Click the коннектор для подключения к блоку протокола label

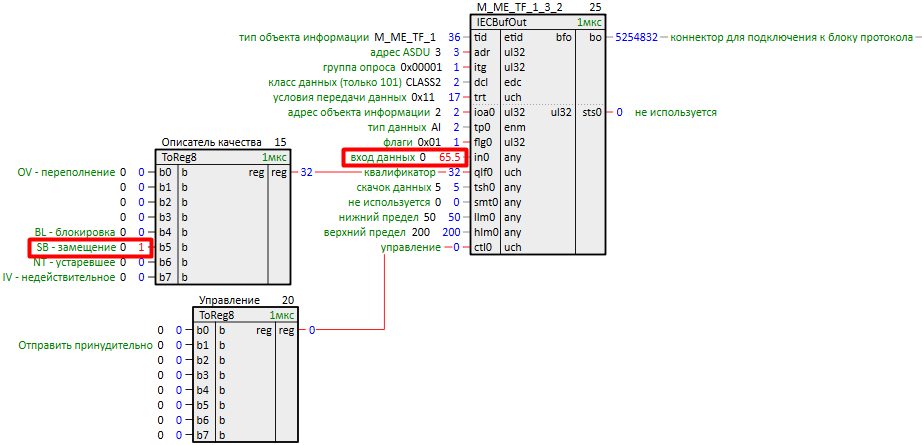(x=791, y=37)
